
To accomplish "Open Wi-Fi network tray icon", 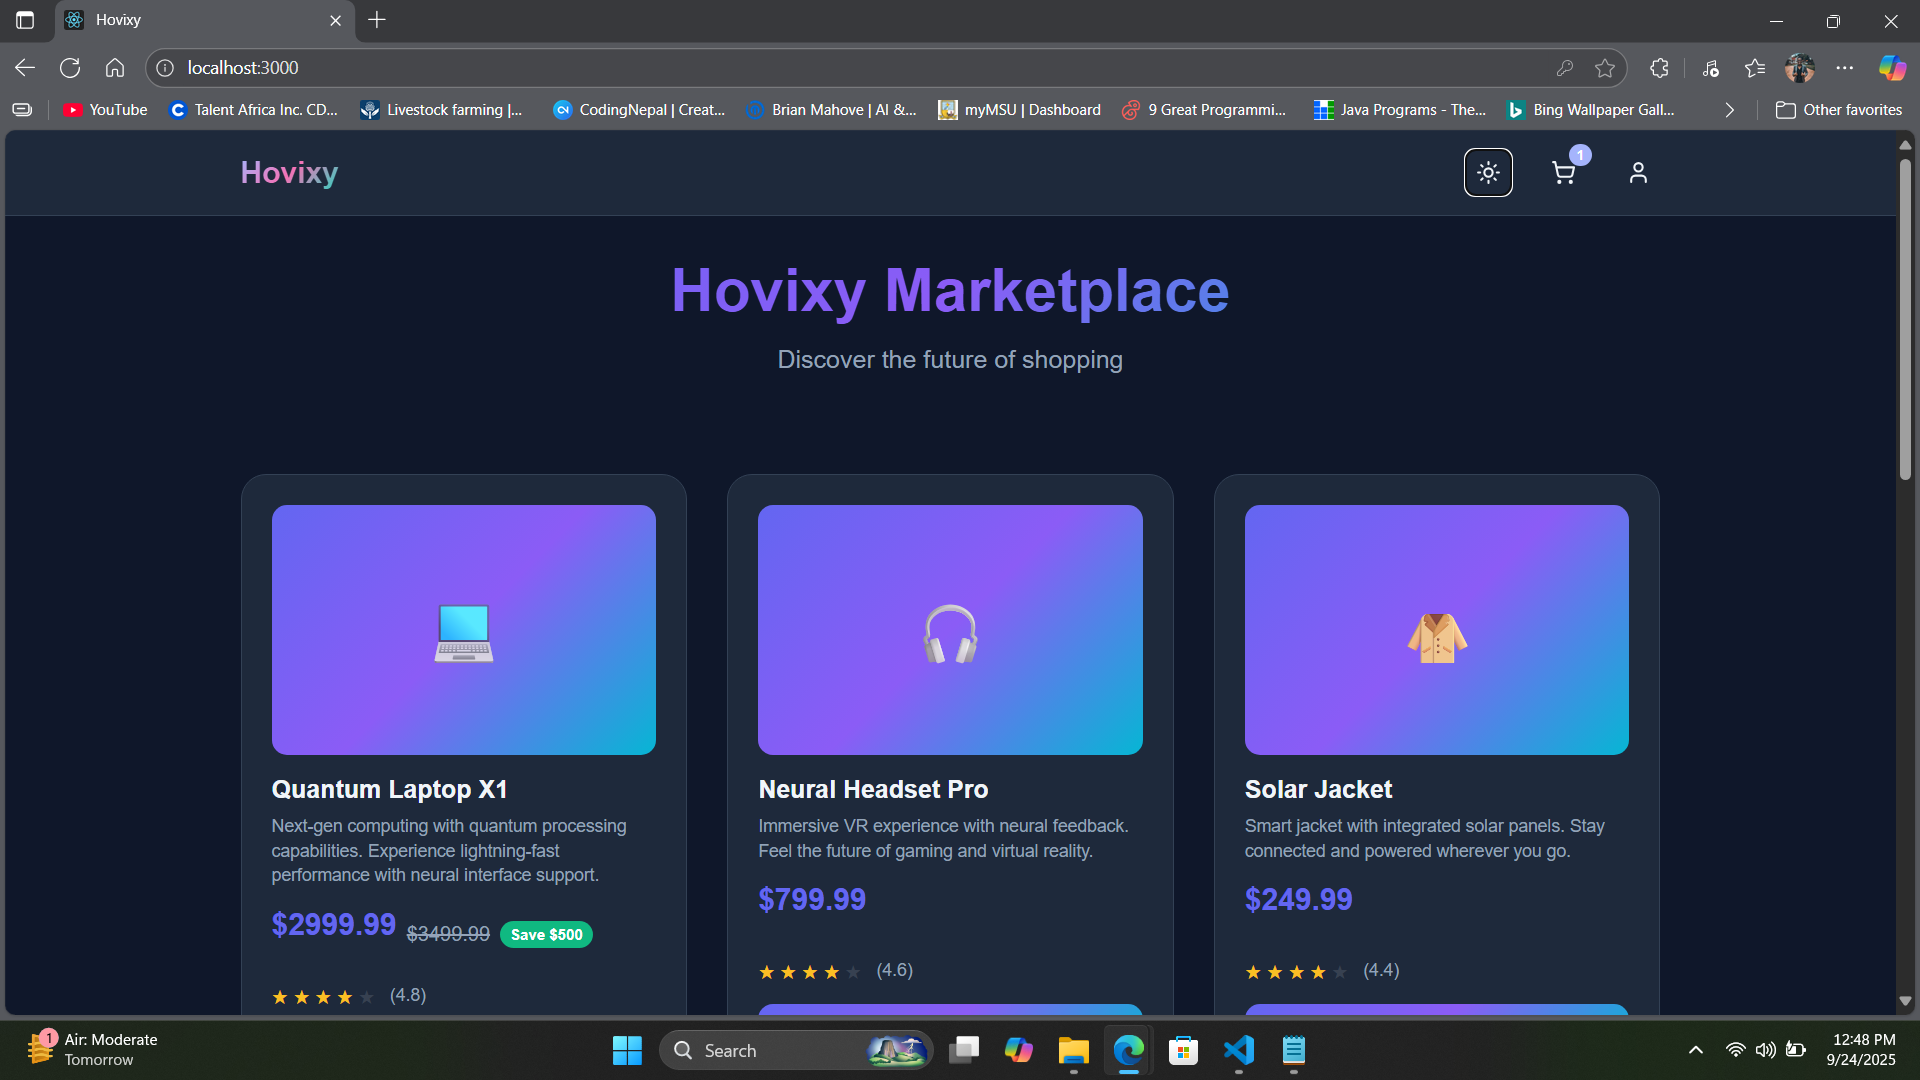I will click(x=1736, y=1050).
